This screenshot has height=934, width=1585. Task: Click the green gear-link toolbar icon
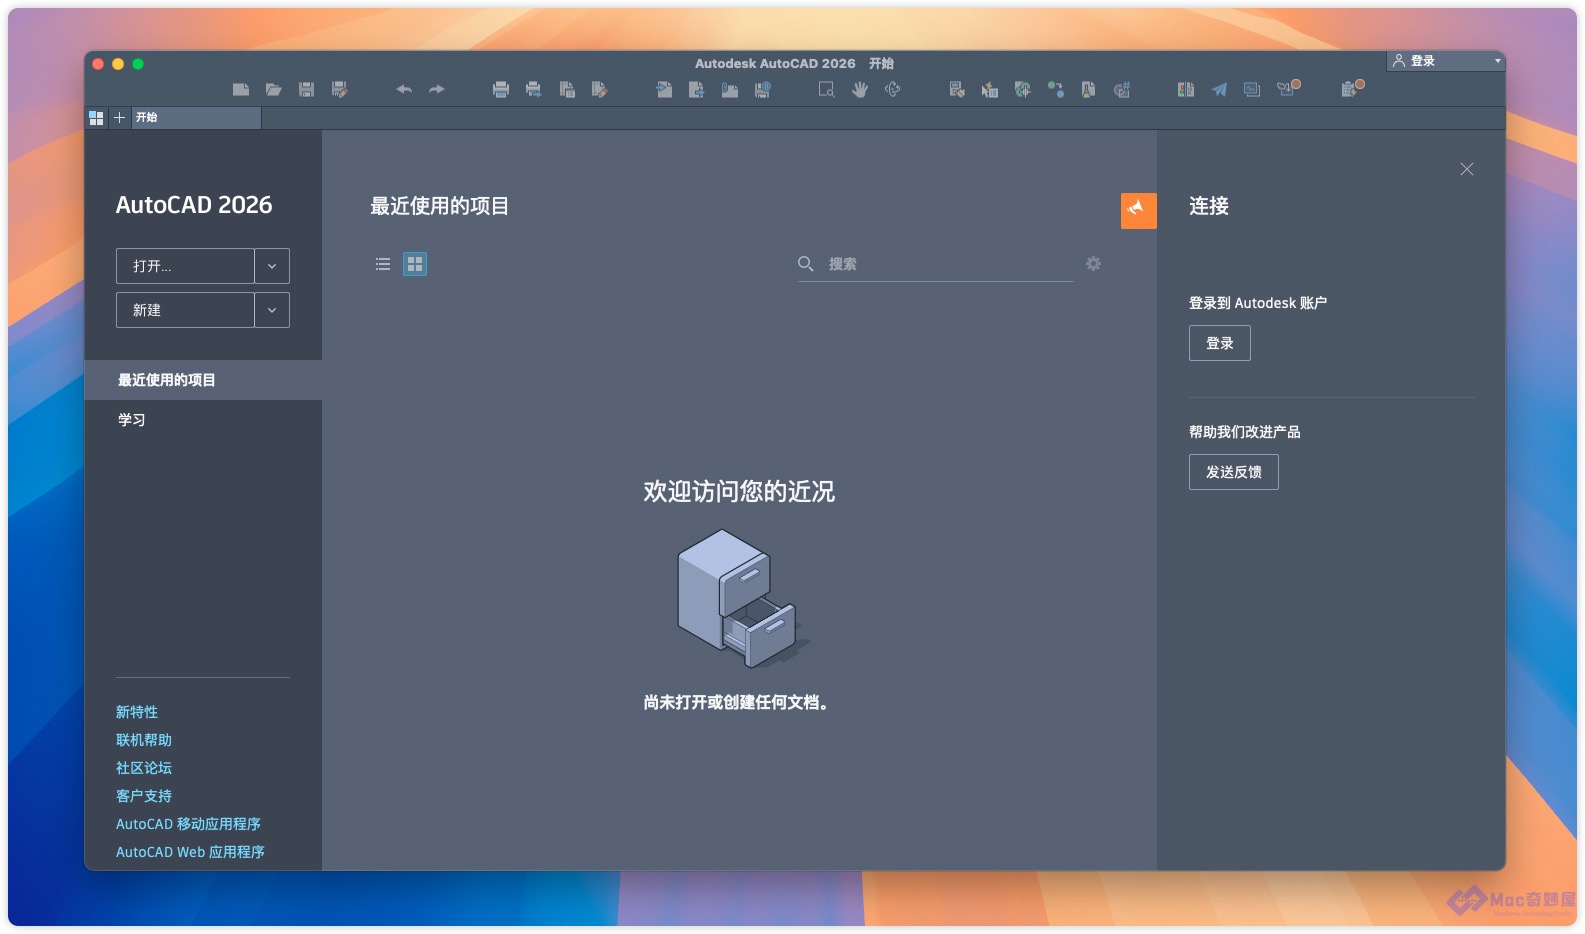coord(1023,89)
